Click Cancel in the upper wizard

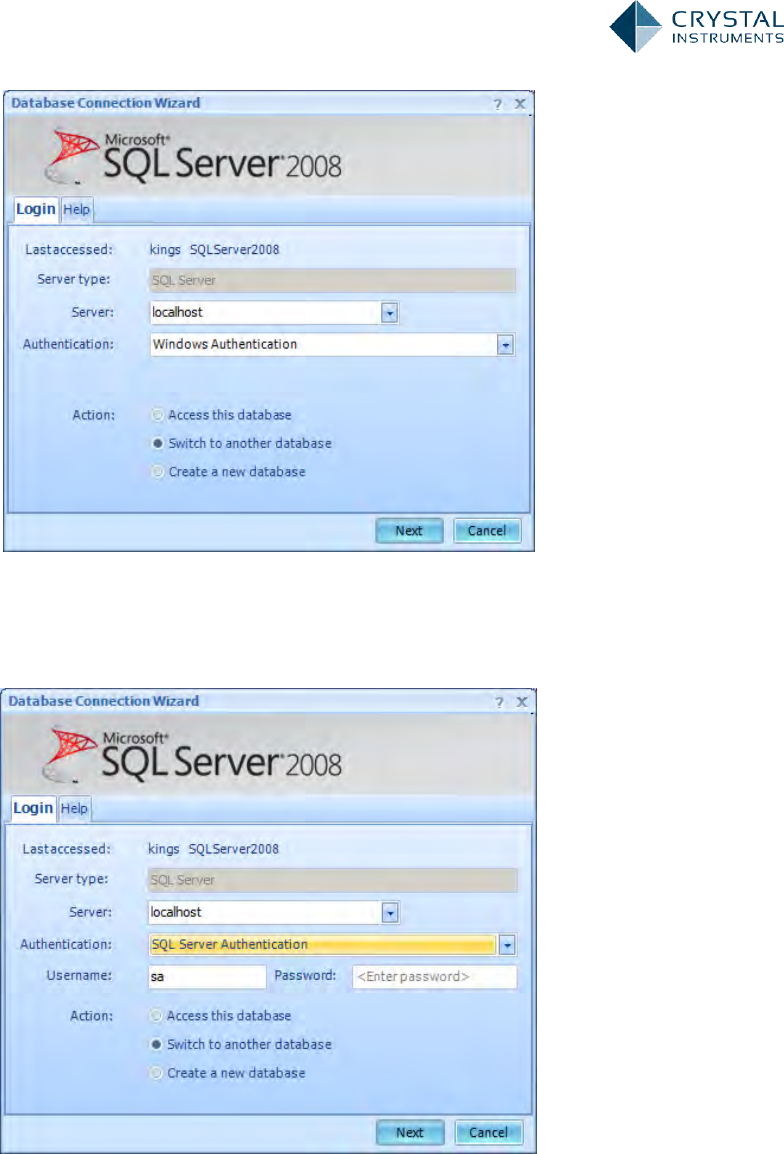487,531
